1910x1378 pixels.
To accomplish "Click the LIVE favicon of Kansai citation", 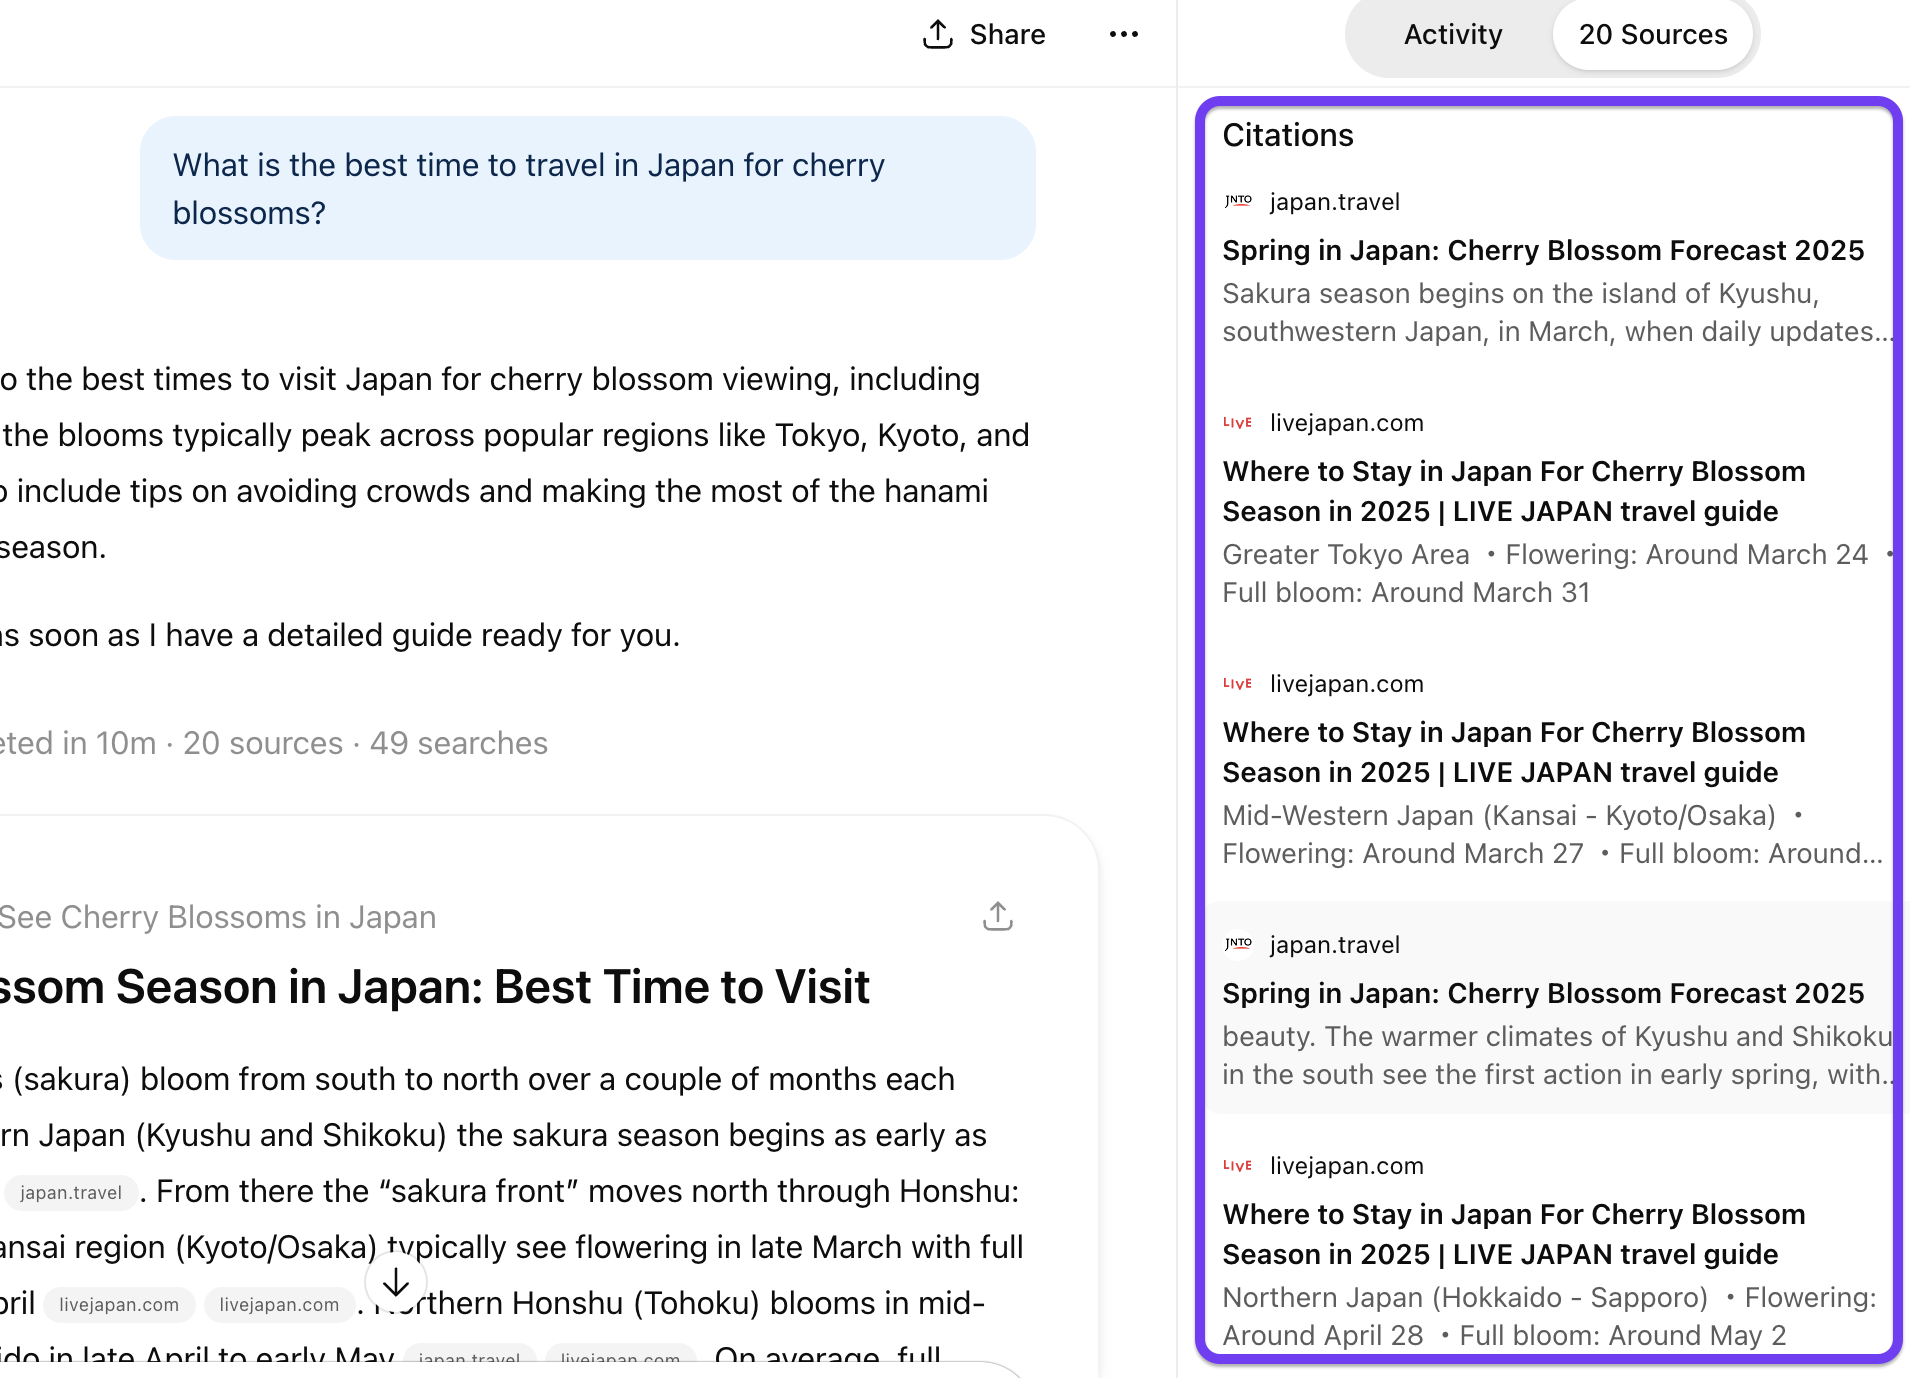I will pos(1238,684).
